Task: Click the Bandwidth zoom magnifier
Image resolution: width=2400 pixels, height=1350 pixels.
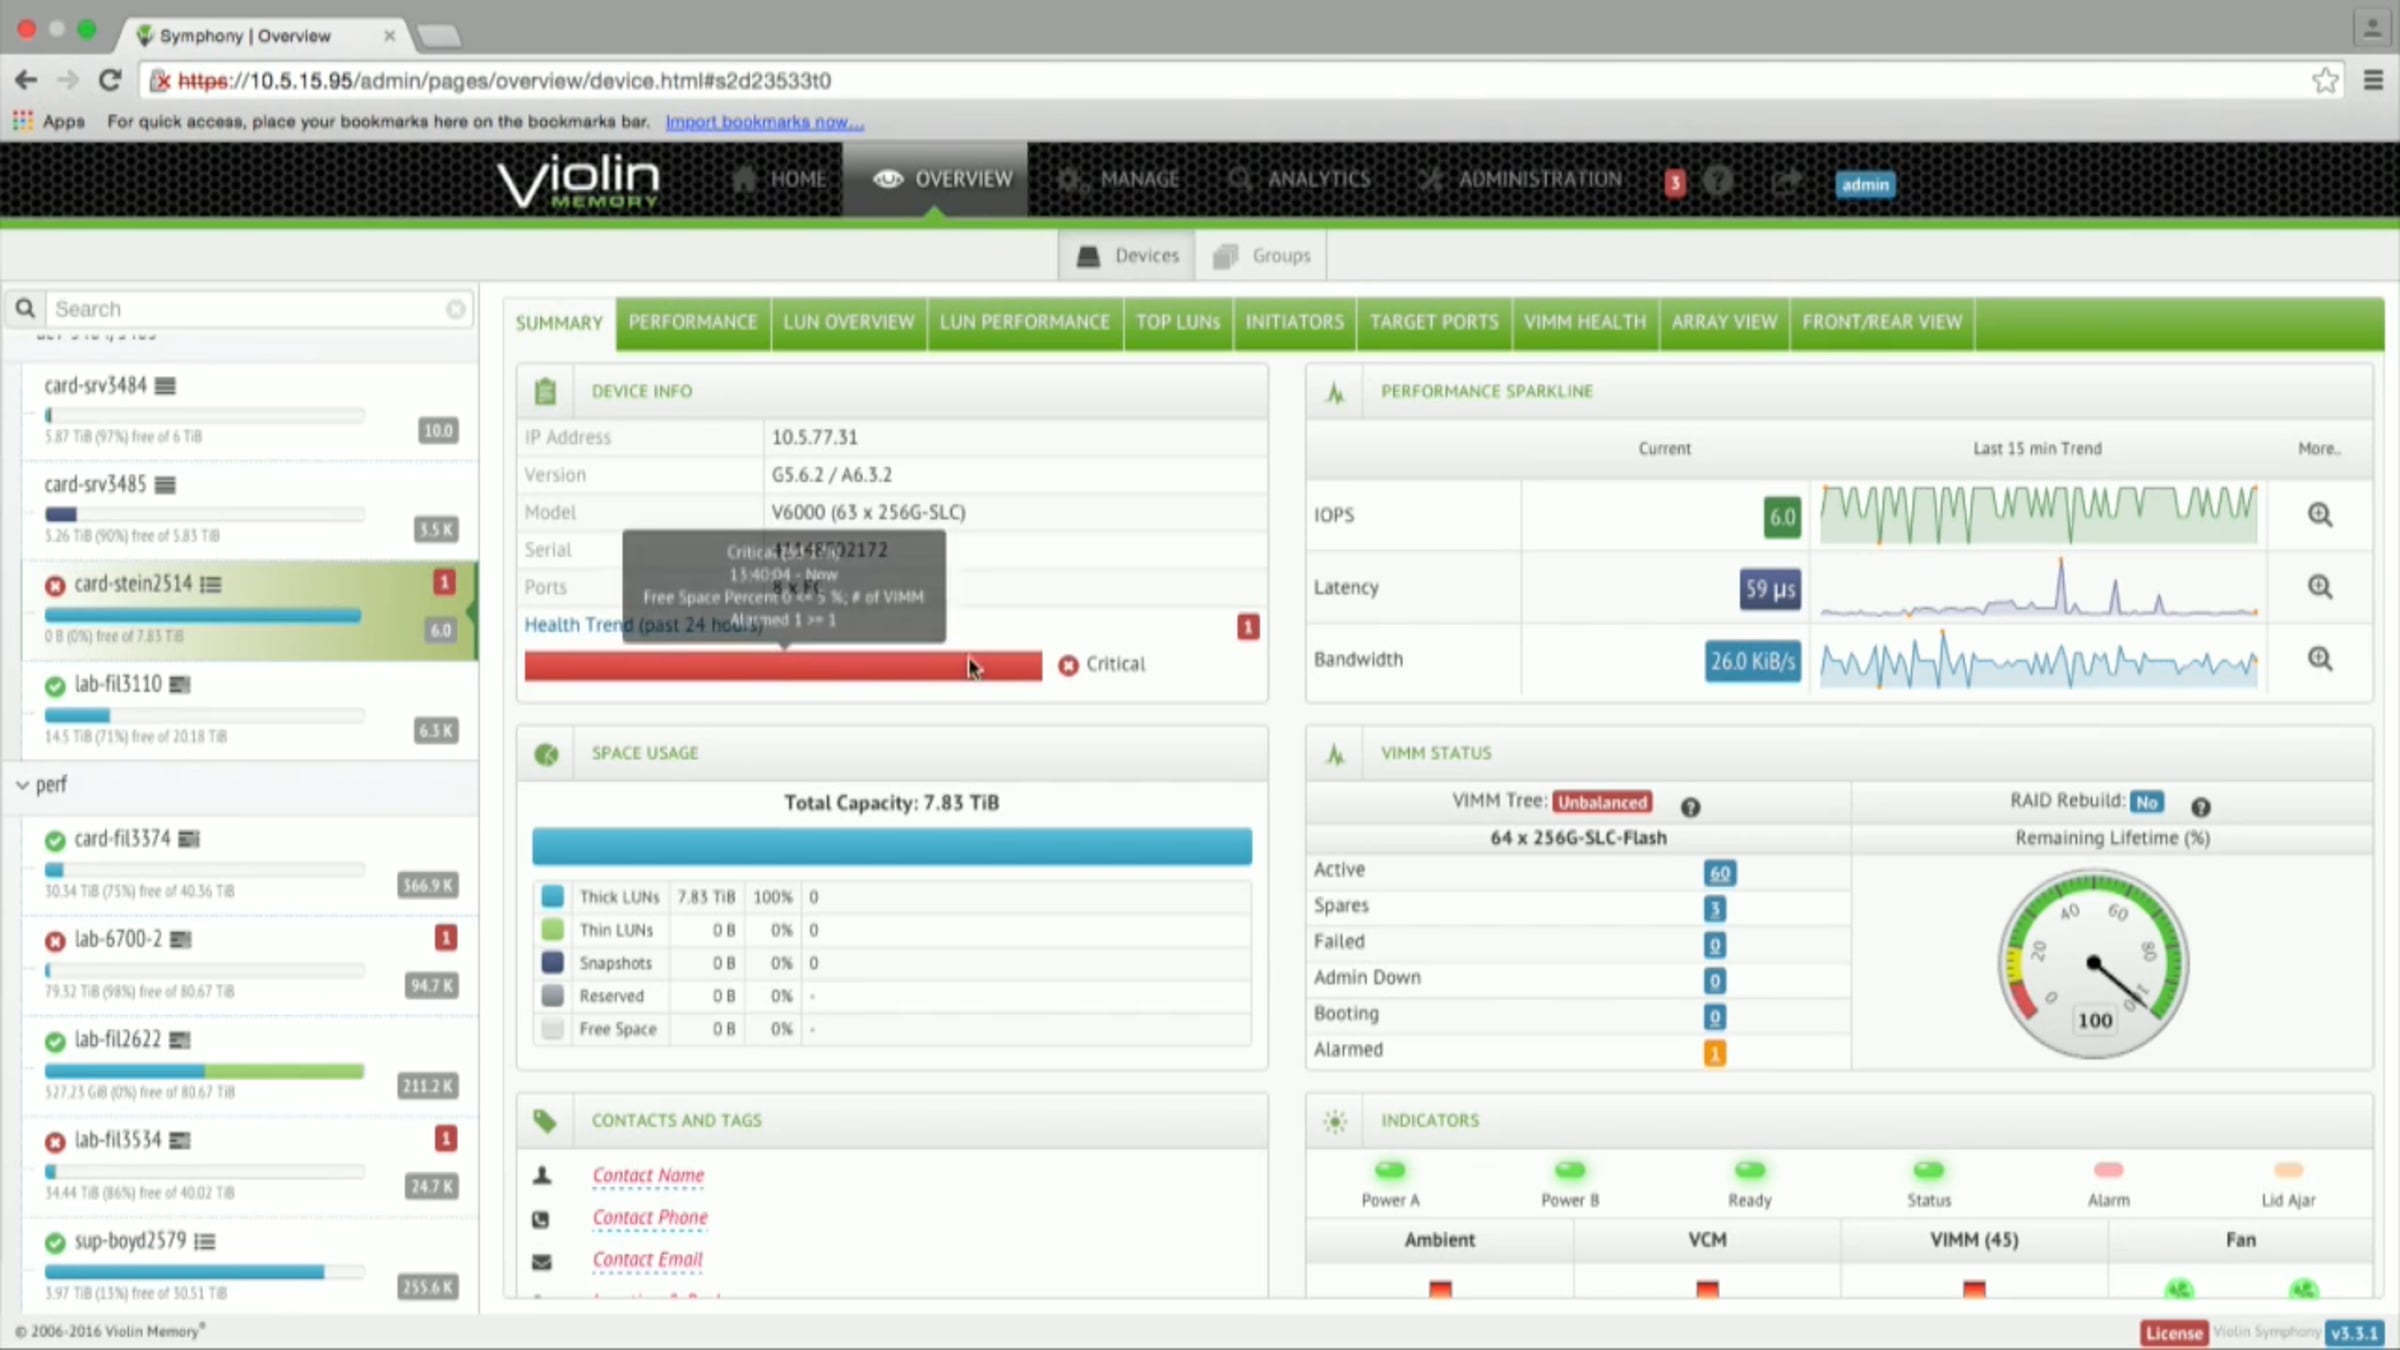Action: 2320,659
